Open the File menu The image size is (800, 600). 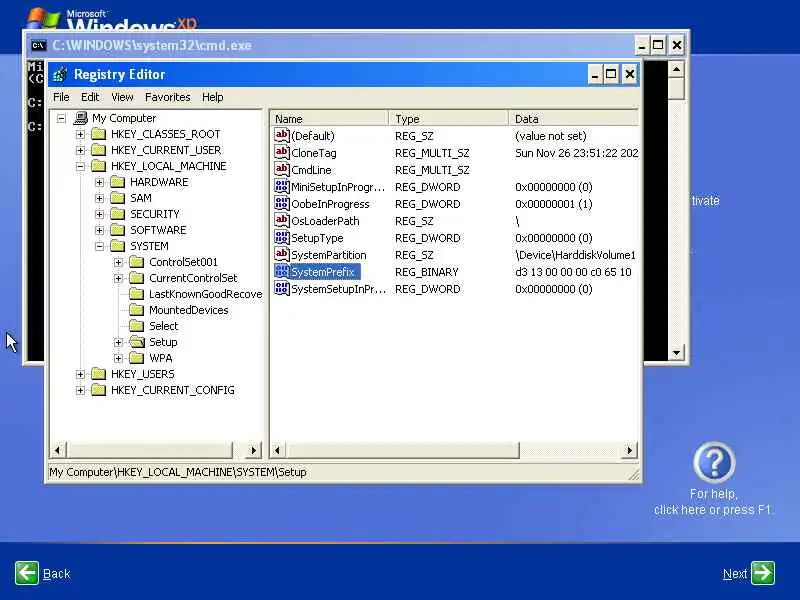pyautogui.click(x=61, y=97)
